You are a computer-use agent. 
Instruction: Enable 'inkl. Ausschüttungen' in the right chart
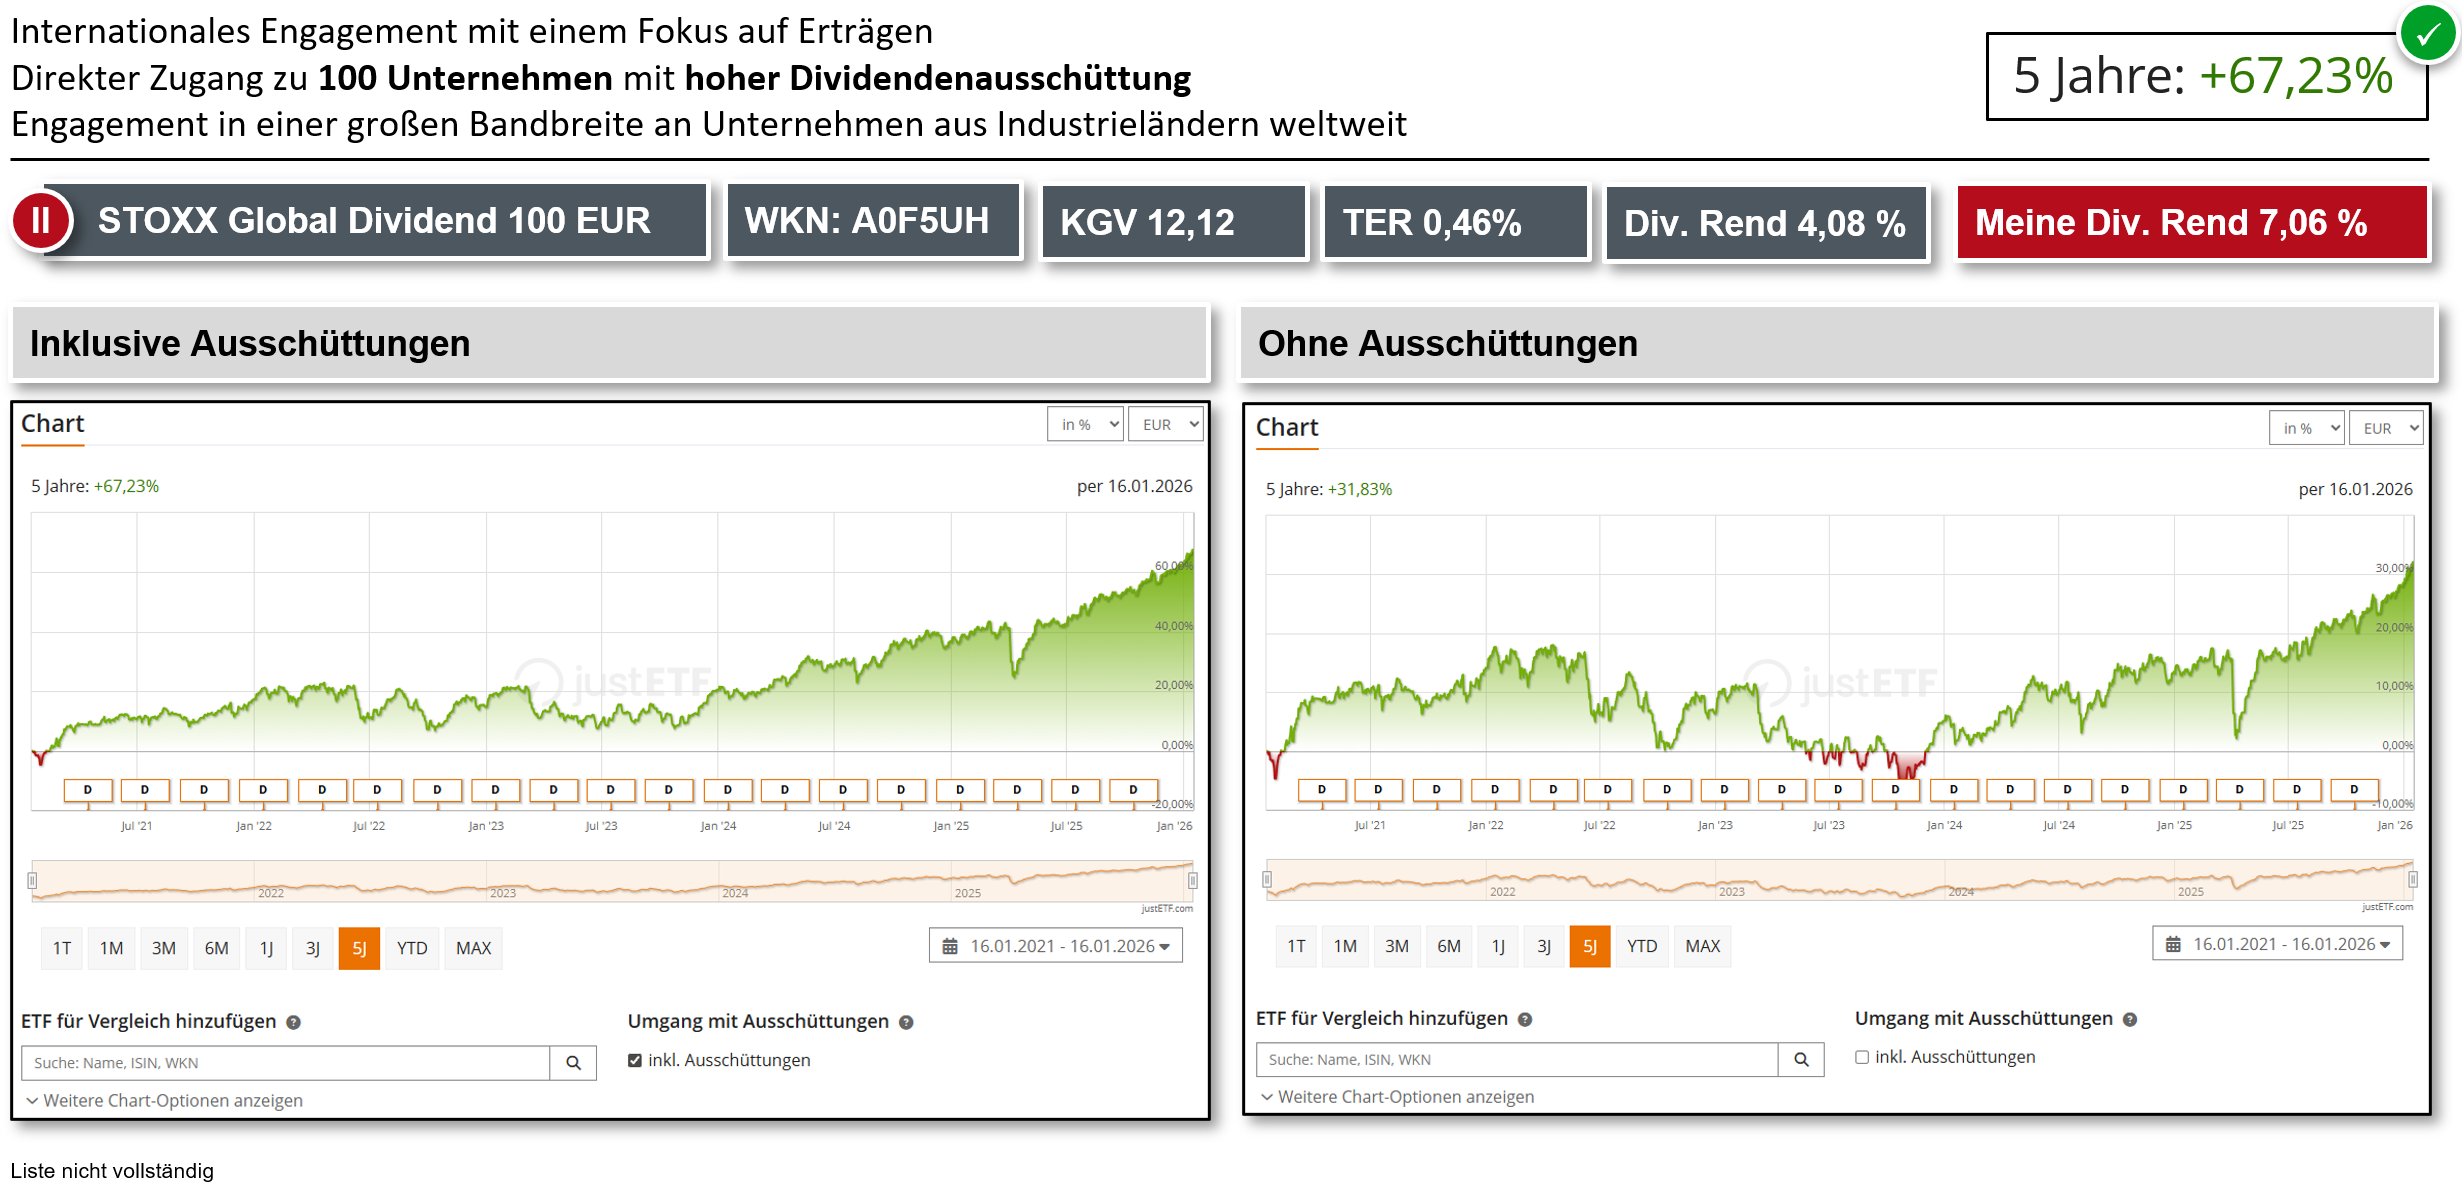pos(1862,1057)
